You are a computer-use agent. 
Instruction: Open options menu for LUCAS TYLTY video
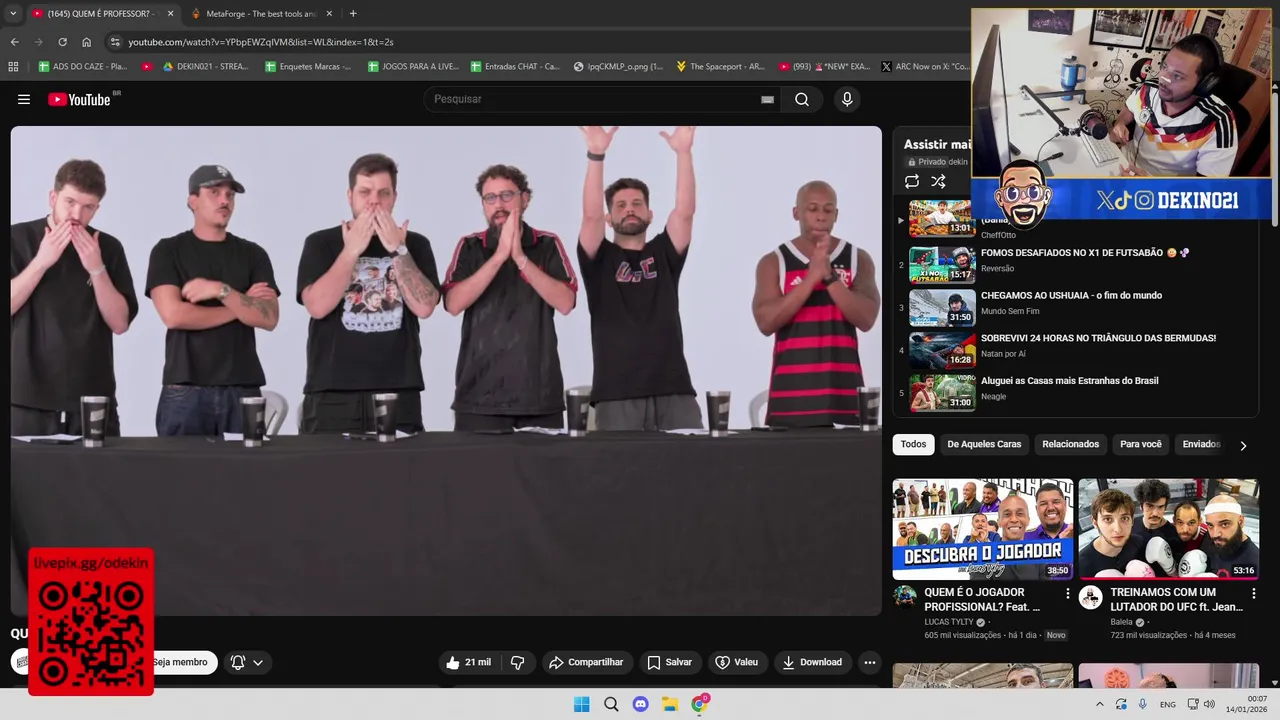[x=1068, y=594]
